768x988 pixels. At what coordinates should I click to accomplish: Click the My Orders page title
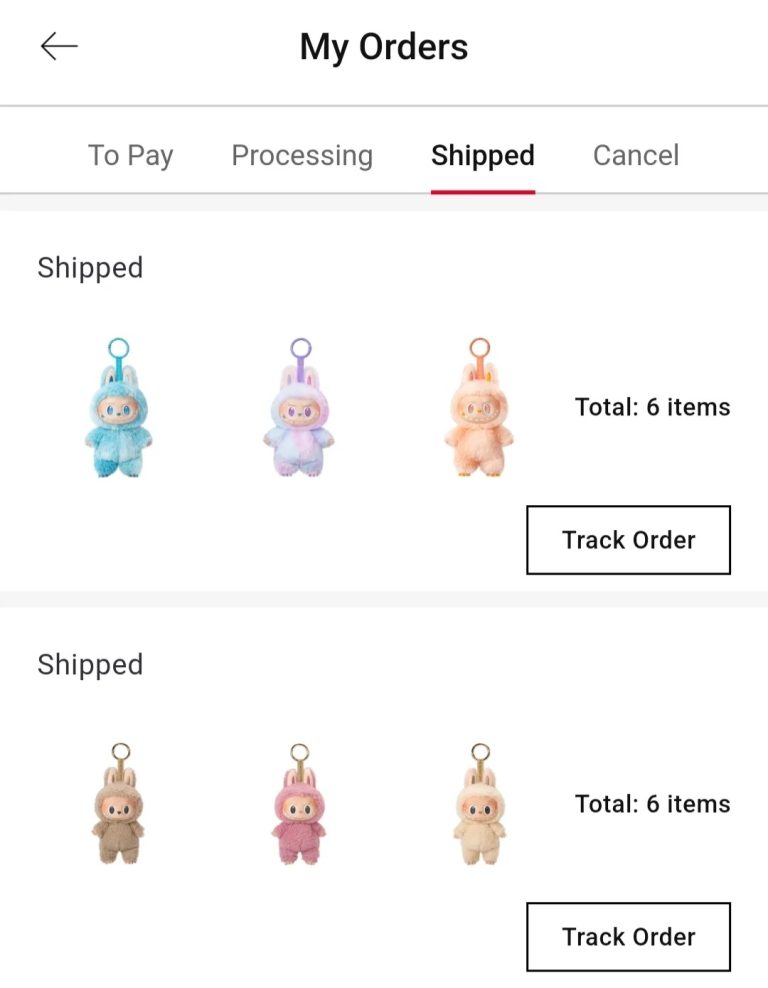[x=384, y=47]
